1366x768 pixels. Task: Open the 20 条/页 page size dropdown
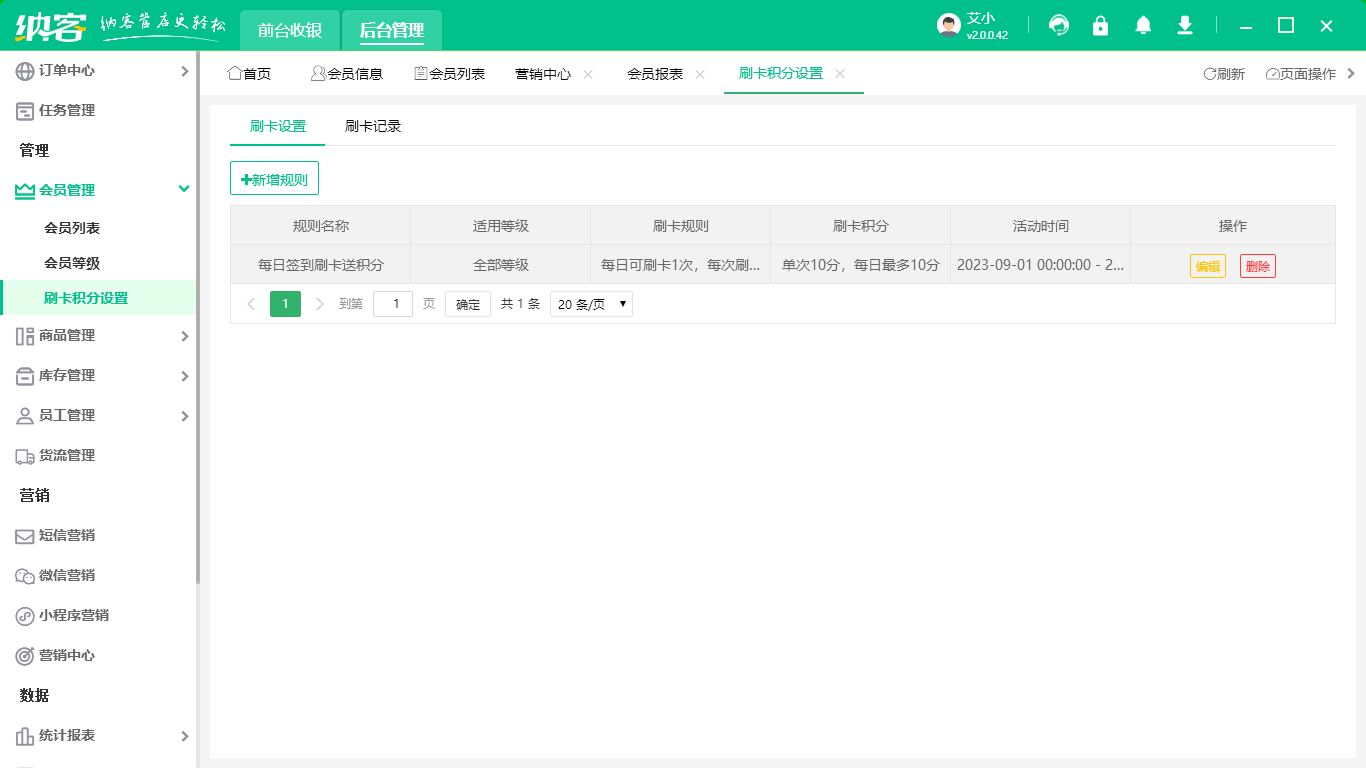pos(591,303)
